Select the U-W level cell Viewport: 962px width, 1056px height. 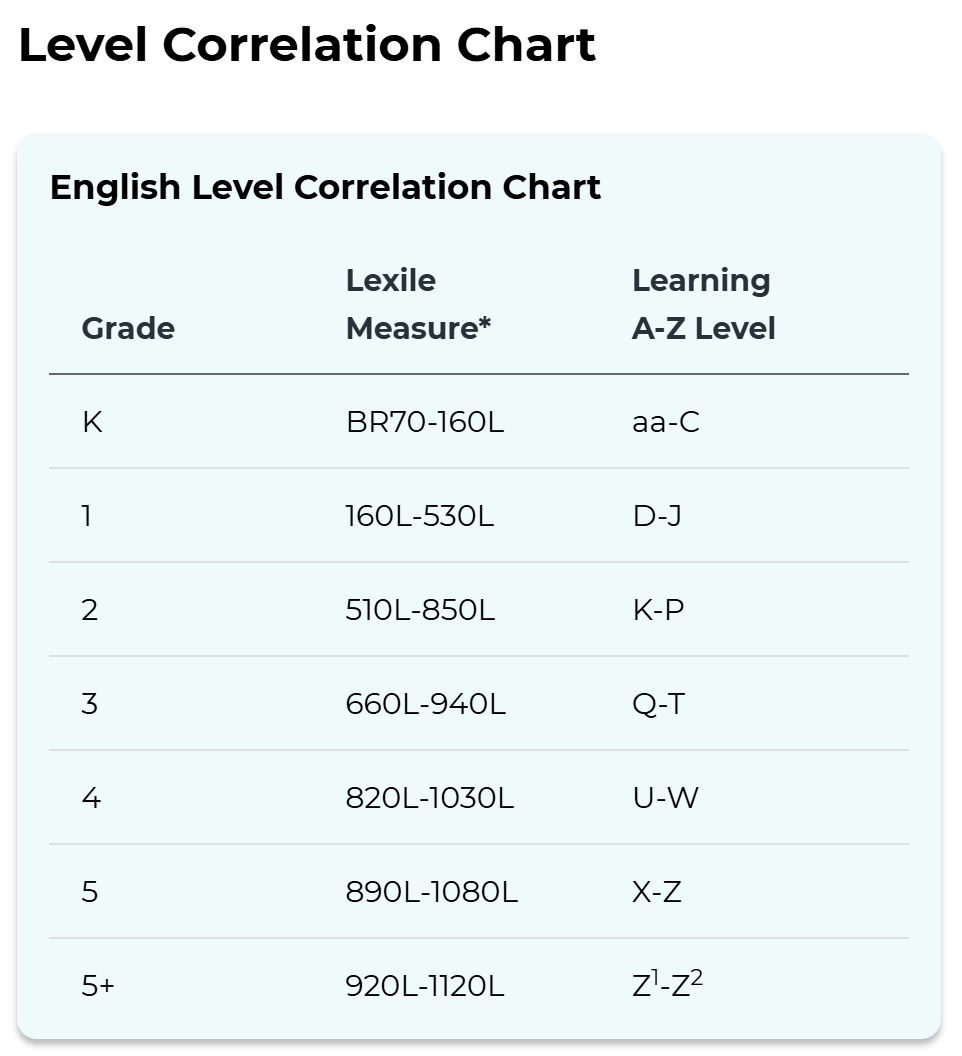[666, 797]
